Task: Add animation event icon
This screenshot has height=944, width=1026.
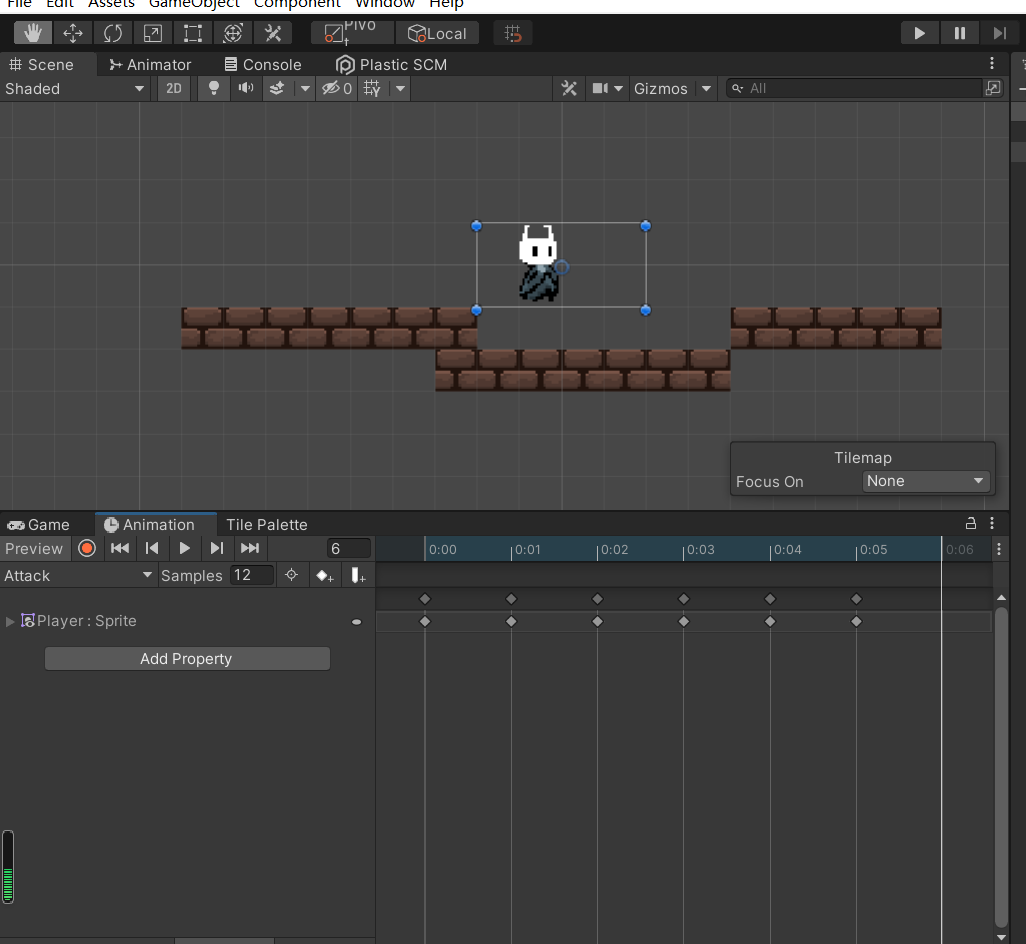Action: (x=357, y=576)
